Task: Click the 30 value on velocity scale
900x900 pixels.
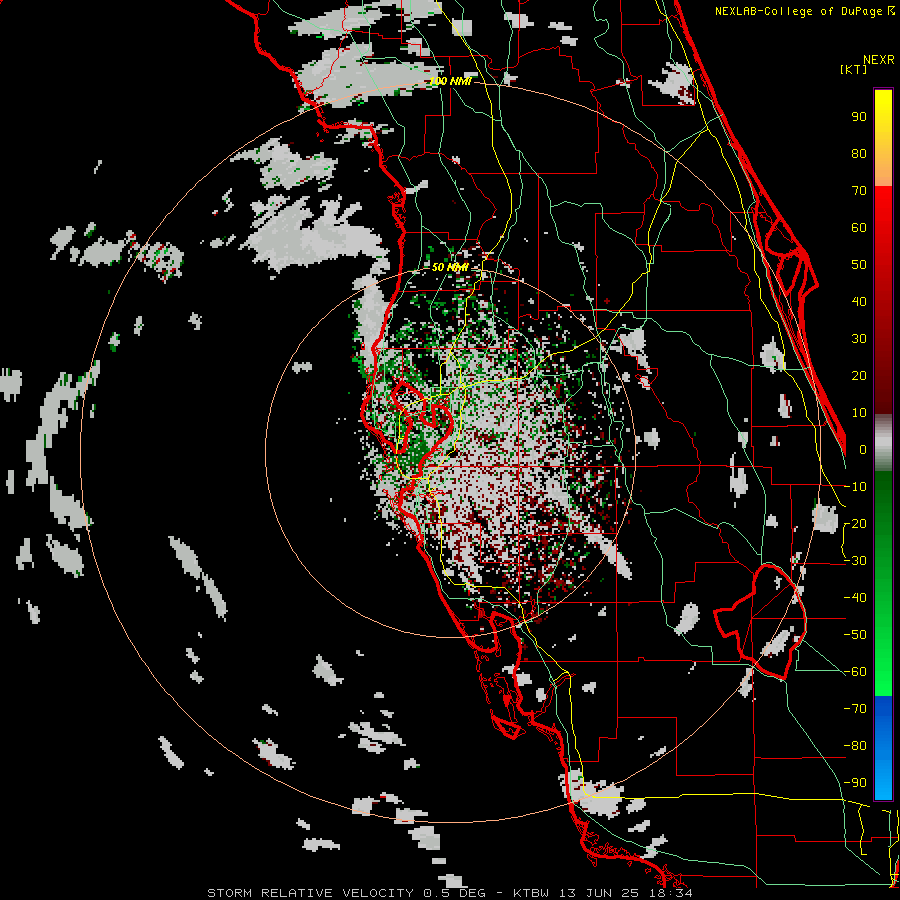Action: click(859, 339)
